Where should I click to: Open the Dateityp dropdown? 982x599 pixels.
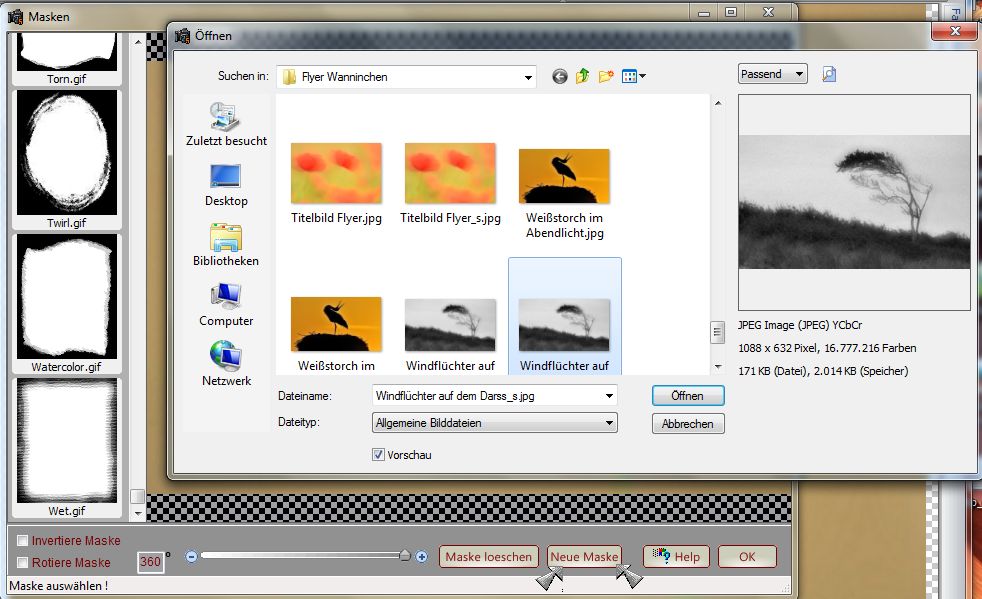(x=609, y=424)
